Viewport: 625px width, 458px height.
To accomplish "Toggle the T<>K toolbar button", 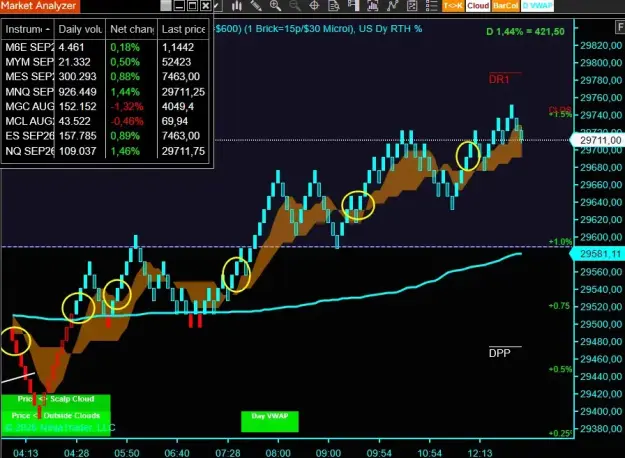I will 453,6.
